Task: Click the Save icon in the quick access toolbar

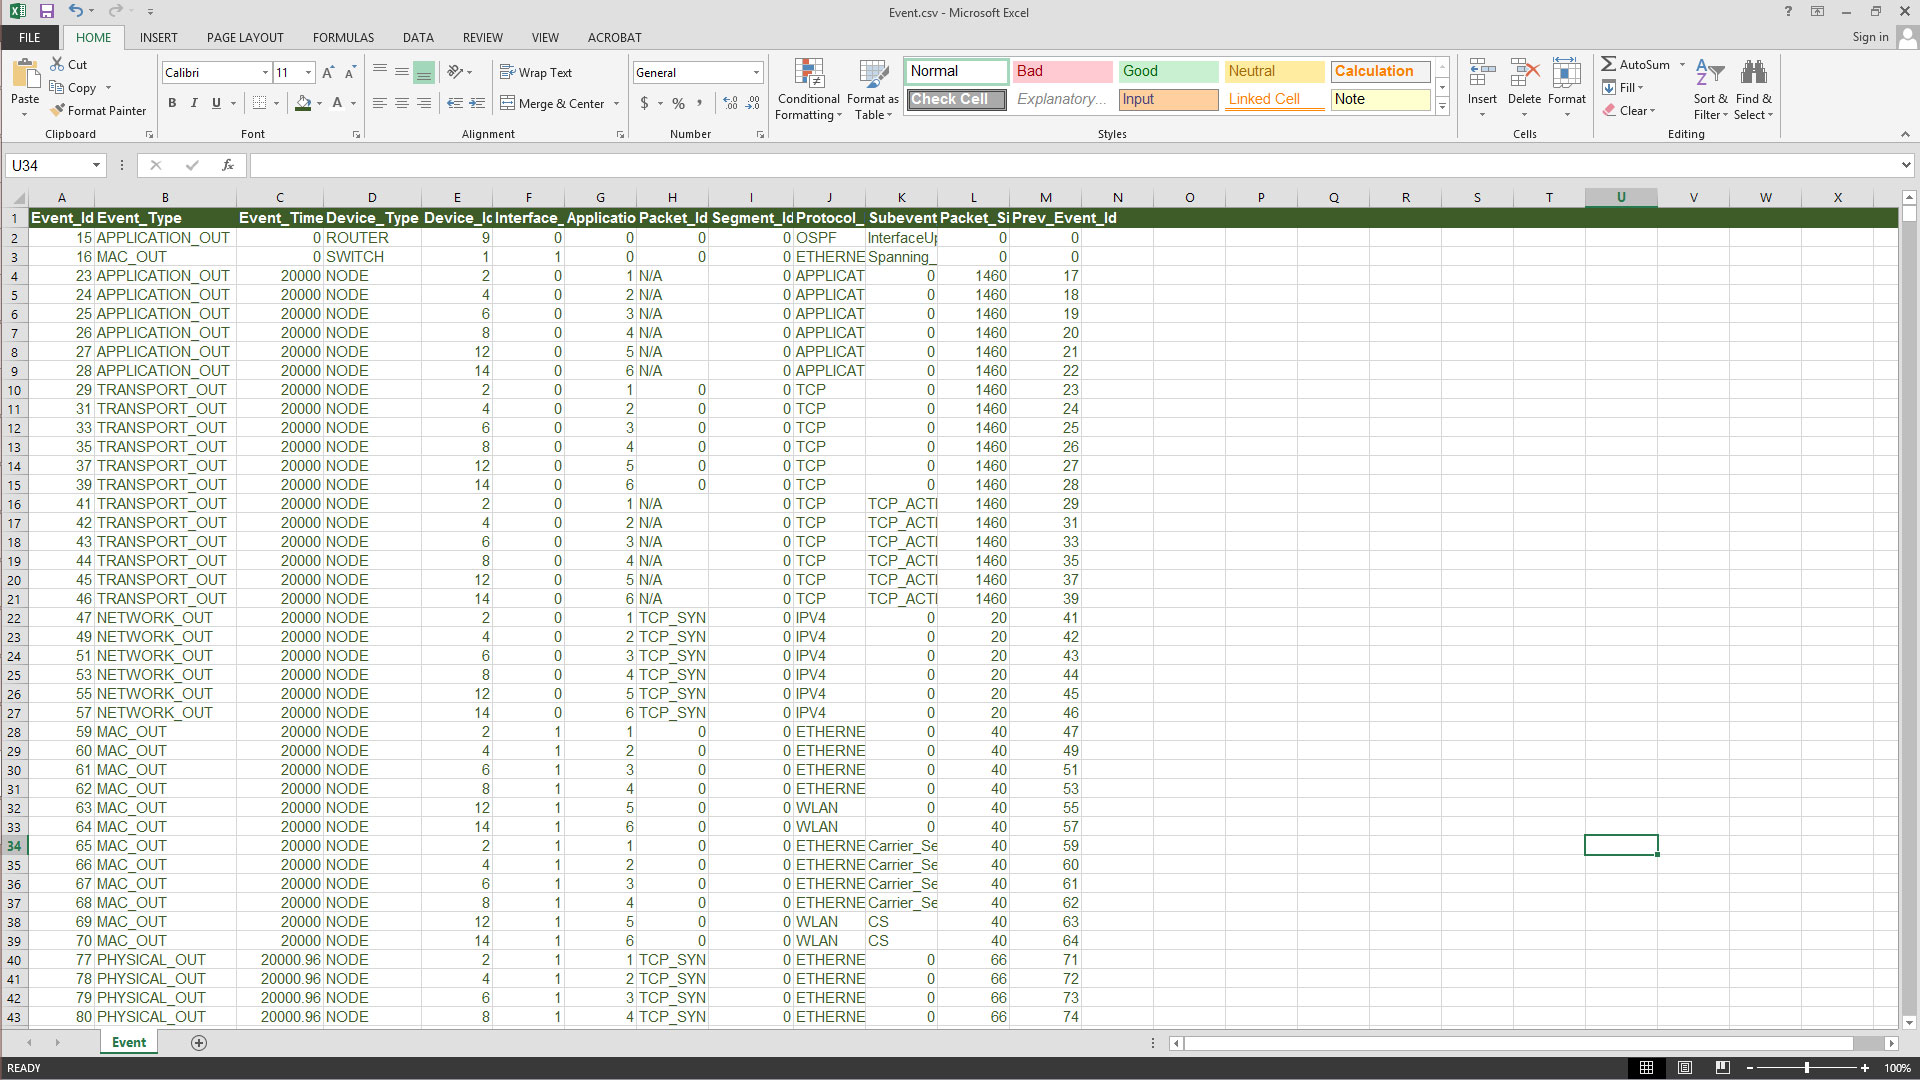Action: (x=46, y=11)
